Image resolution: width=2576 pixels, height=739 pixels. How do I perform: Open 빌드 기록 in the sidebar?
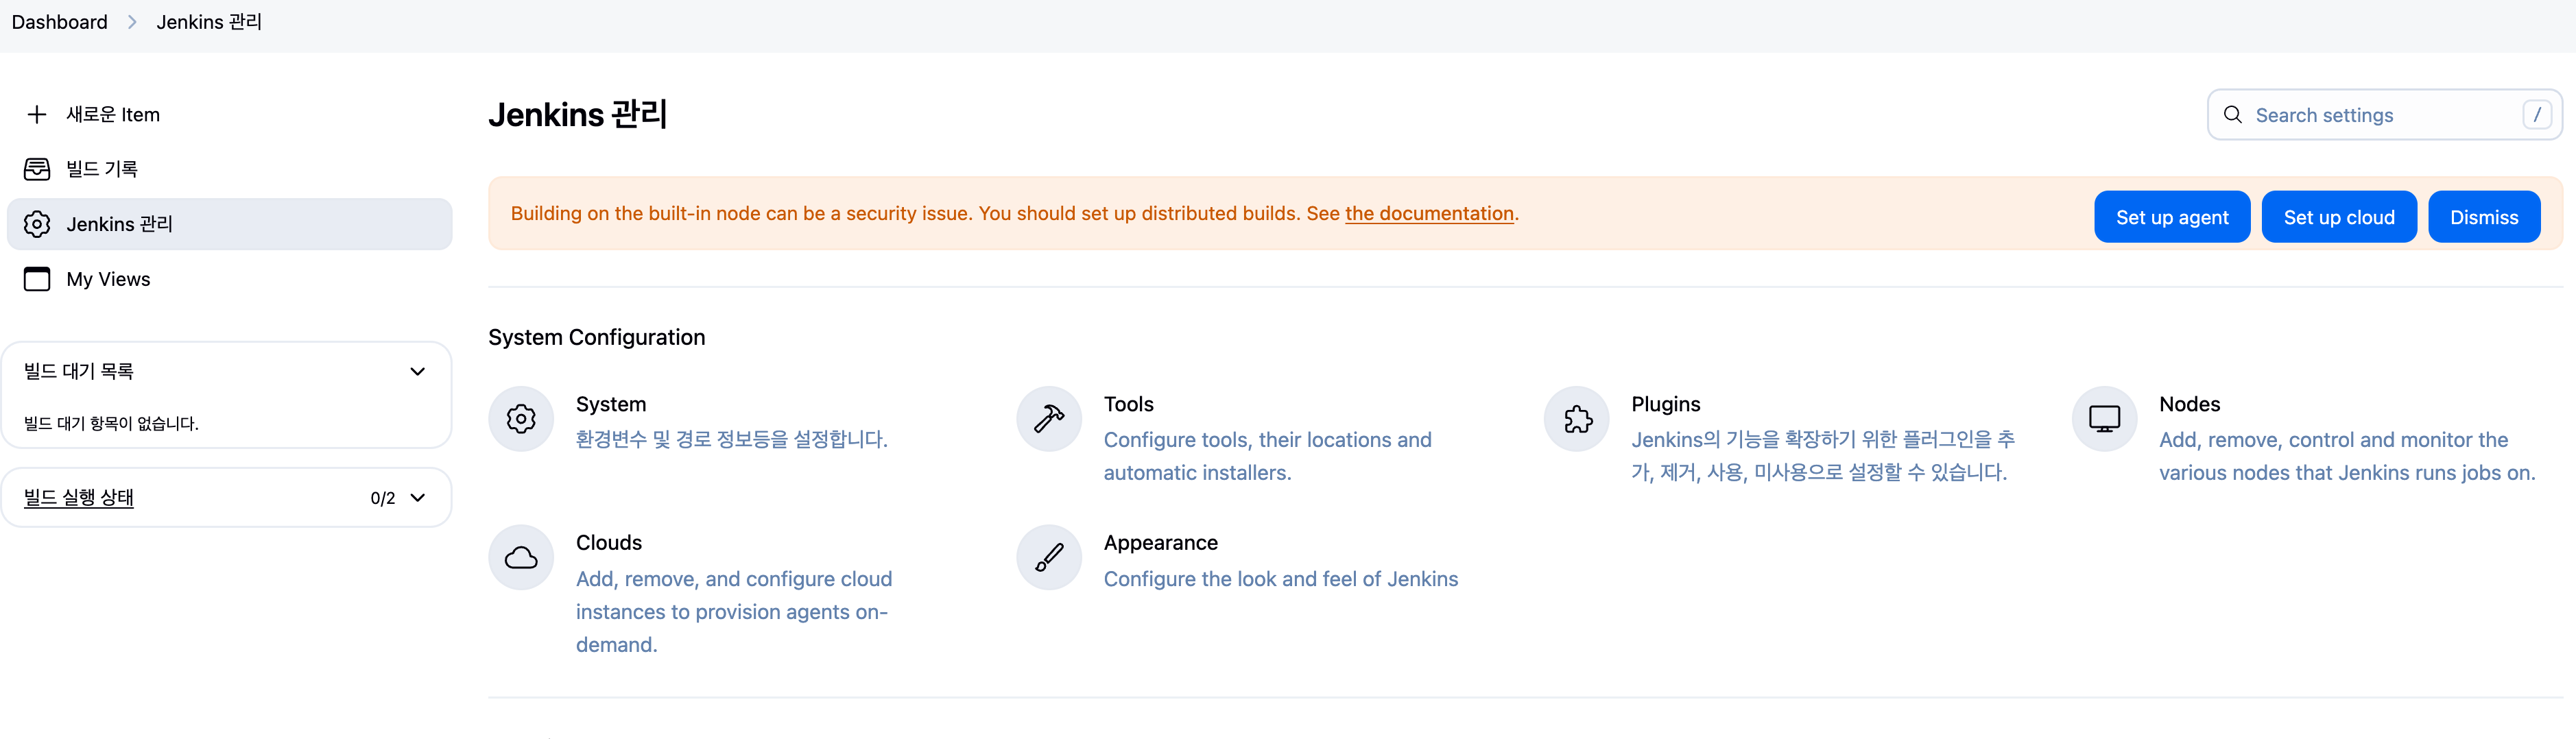(229, 169)
